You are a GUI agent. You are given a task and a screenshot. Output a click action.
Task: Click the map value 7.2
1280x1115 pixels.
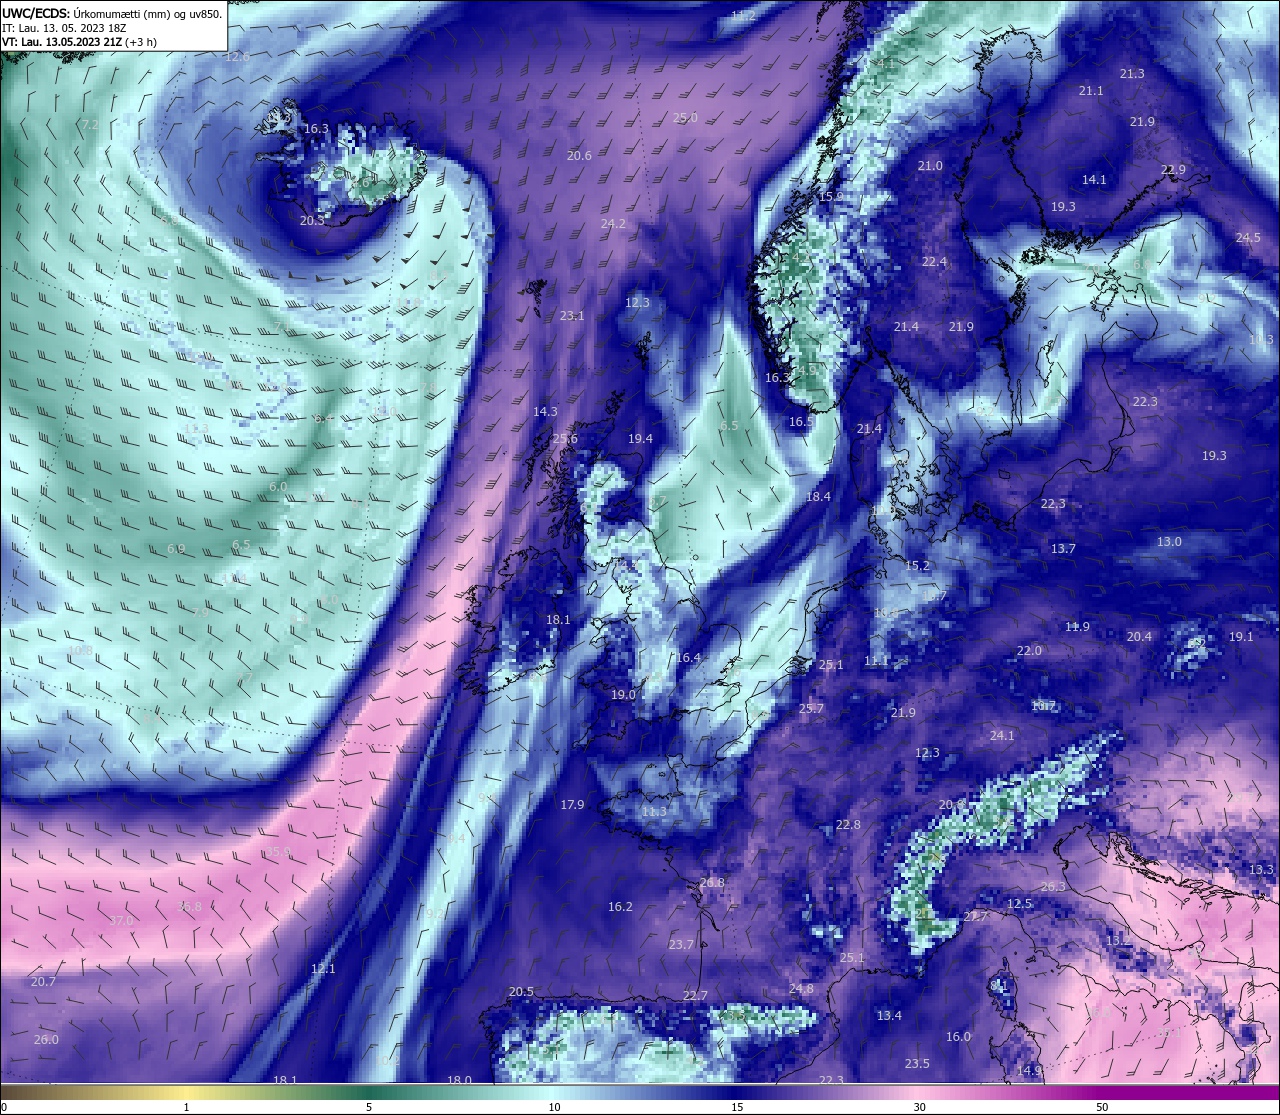pos(90,125)
